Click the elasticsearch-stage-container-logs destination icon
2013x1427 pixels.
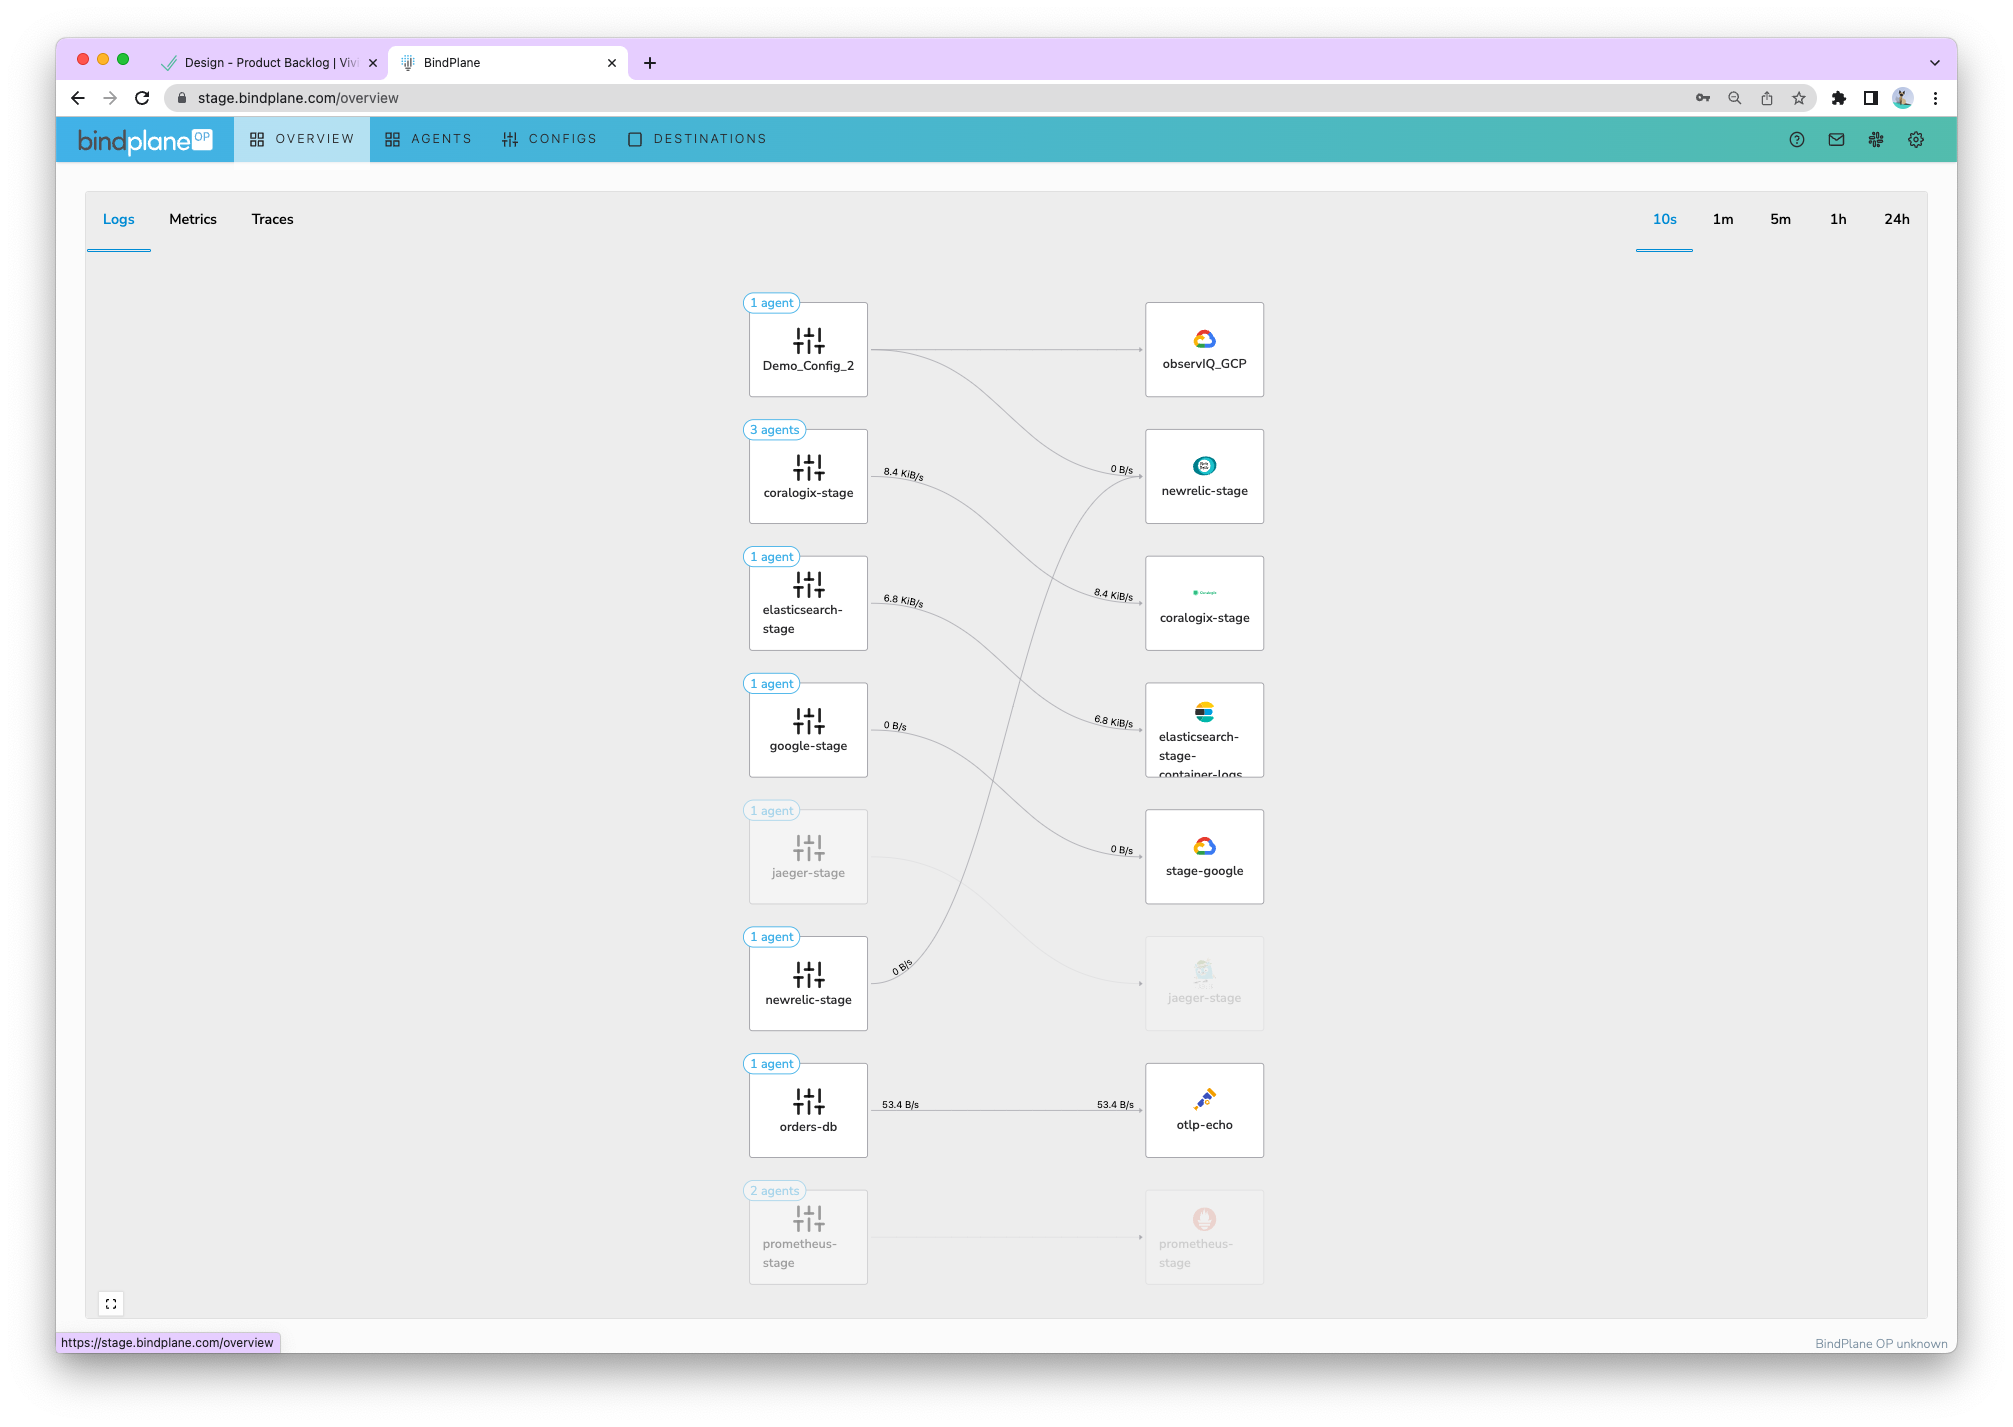point(1204,712)
